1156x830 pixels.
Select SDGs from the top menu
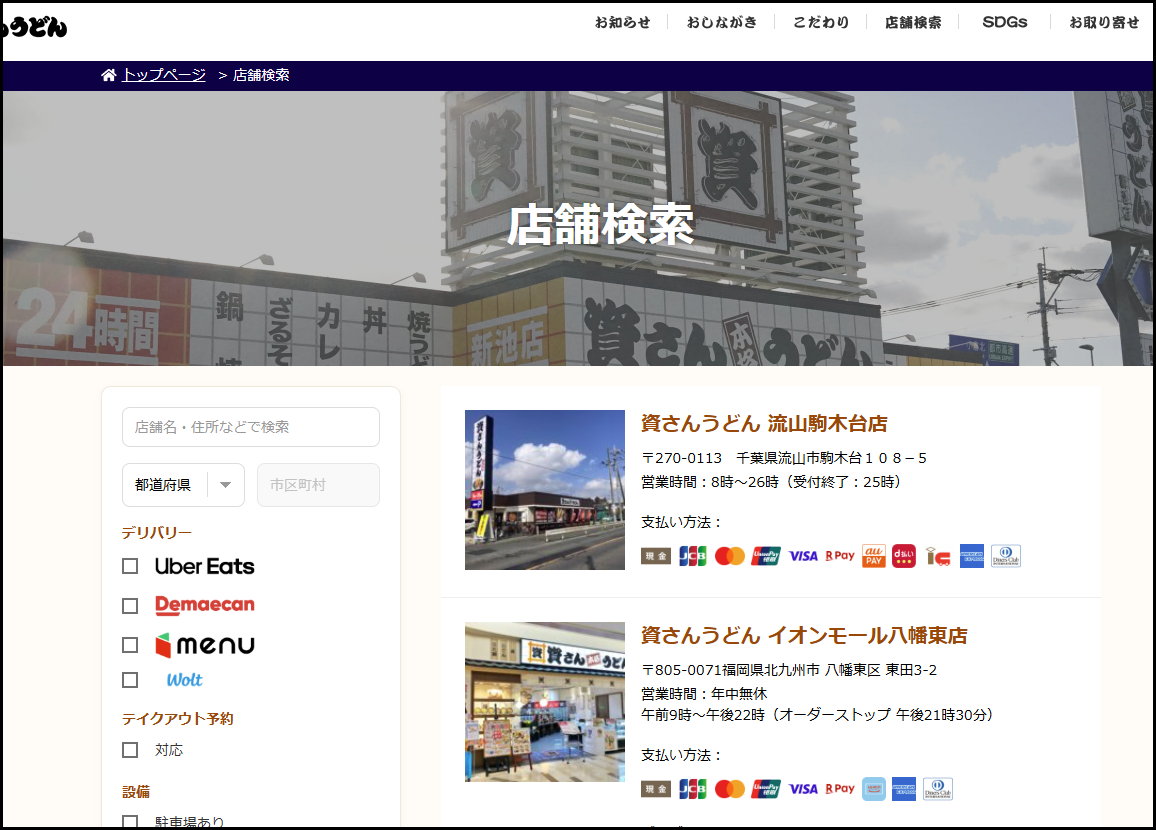(x=1004, y=22)
